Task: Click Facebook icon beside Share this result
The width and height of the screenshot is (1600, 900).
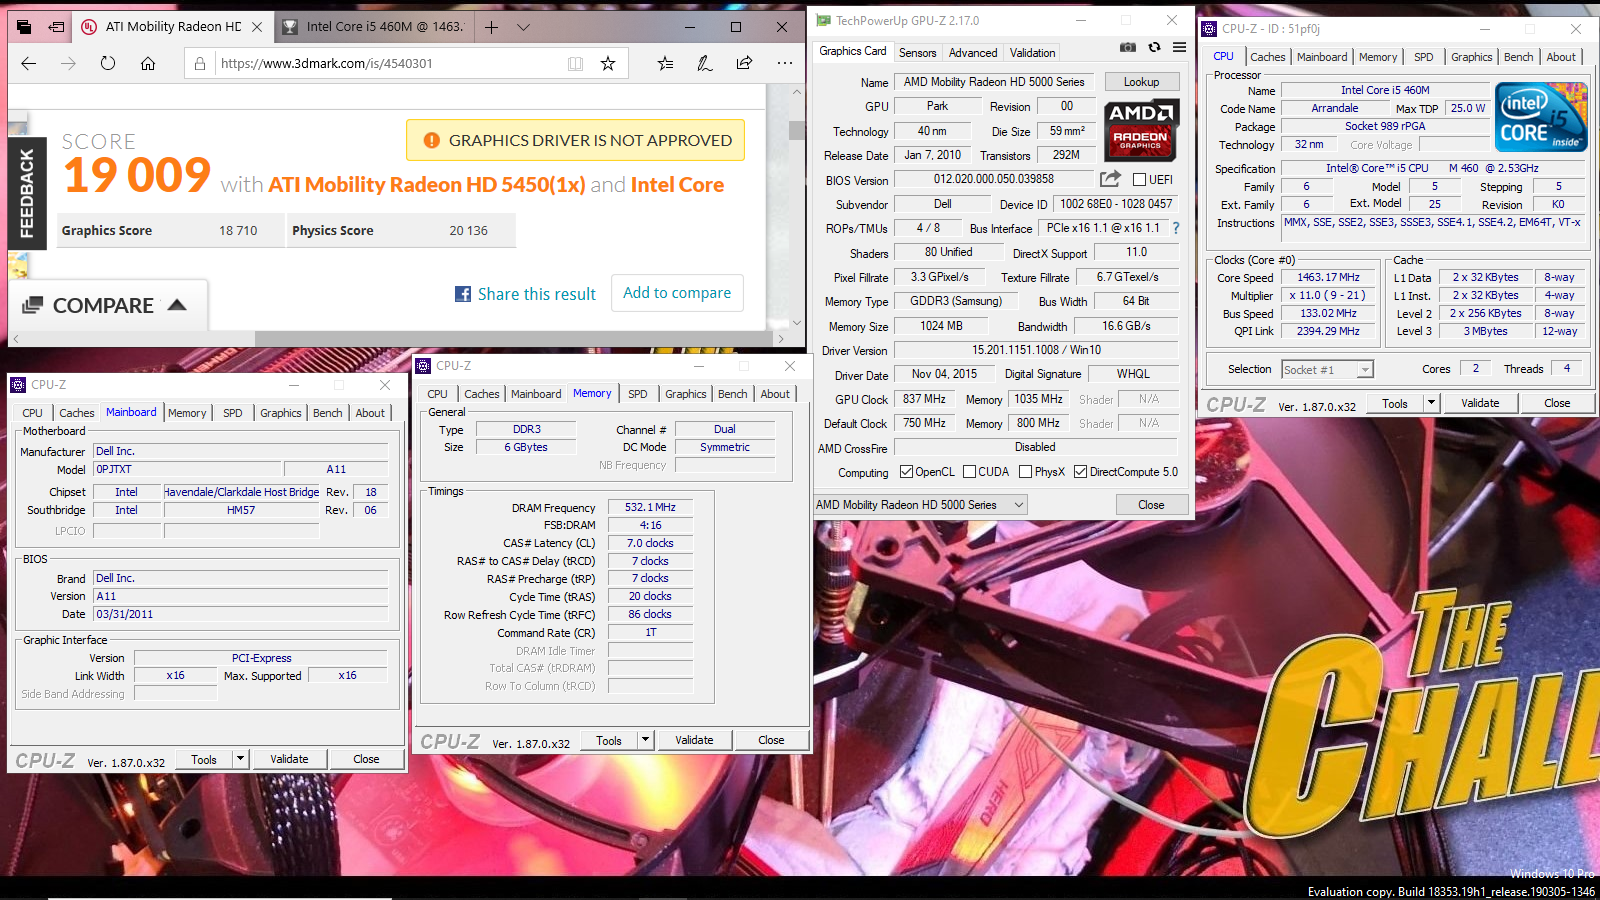Action: [x=463, y=294]
